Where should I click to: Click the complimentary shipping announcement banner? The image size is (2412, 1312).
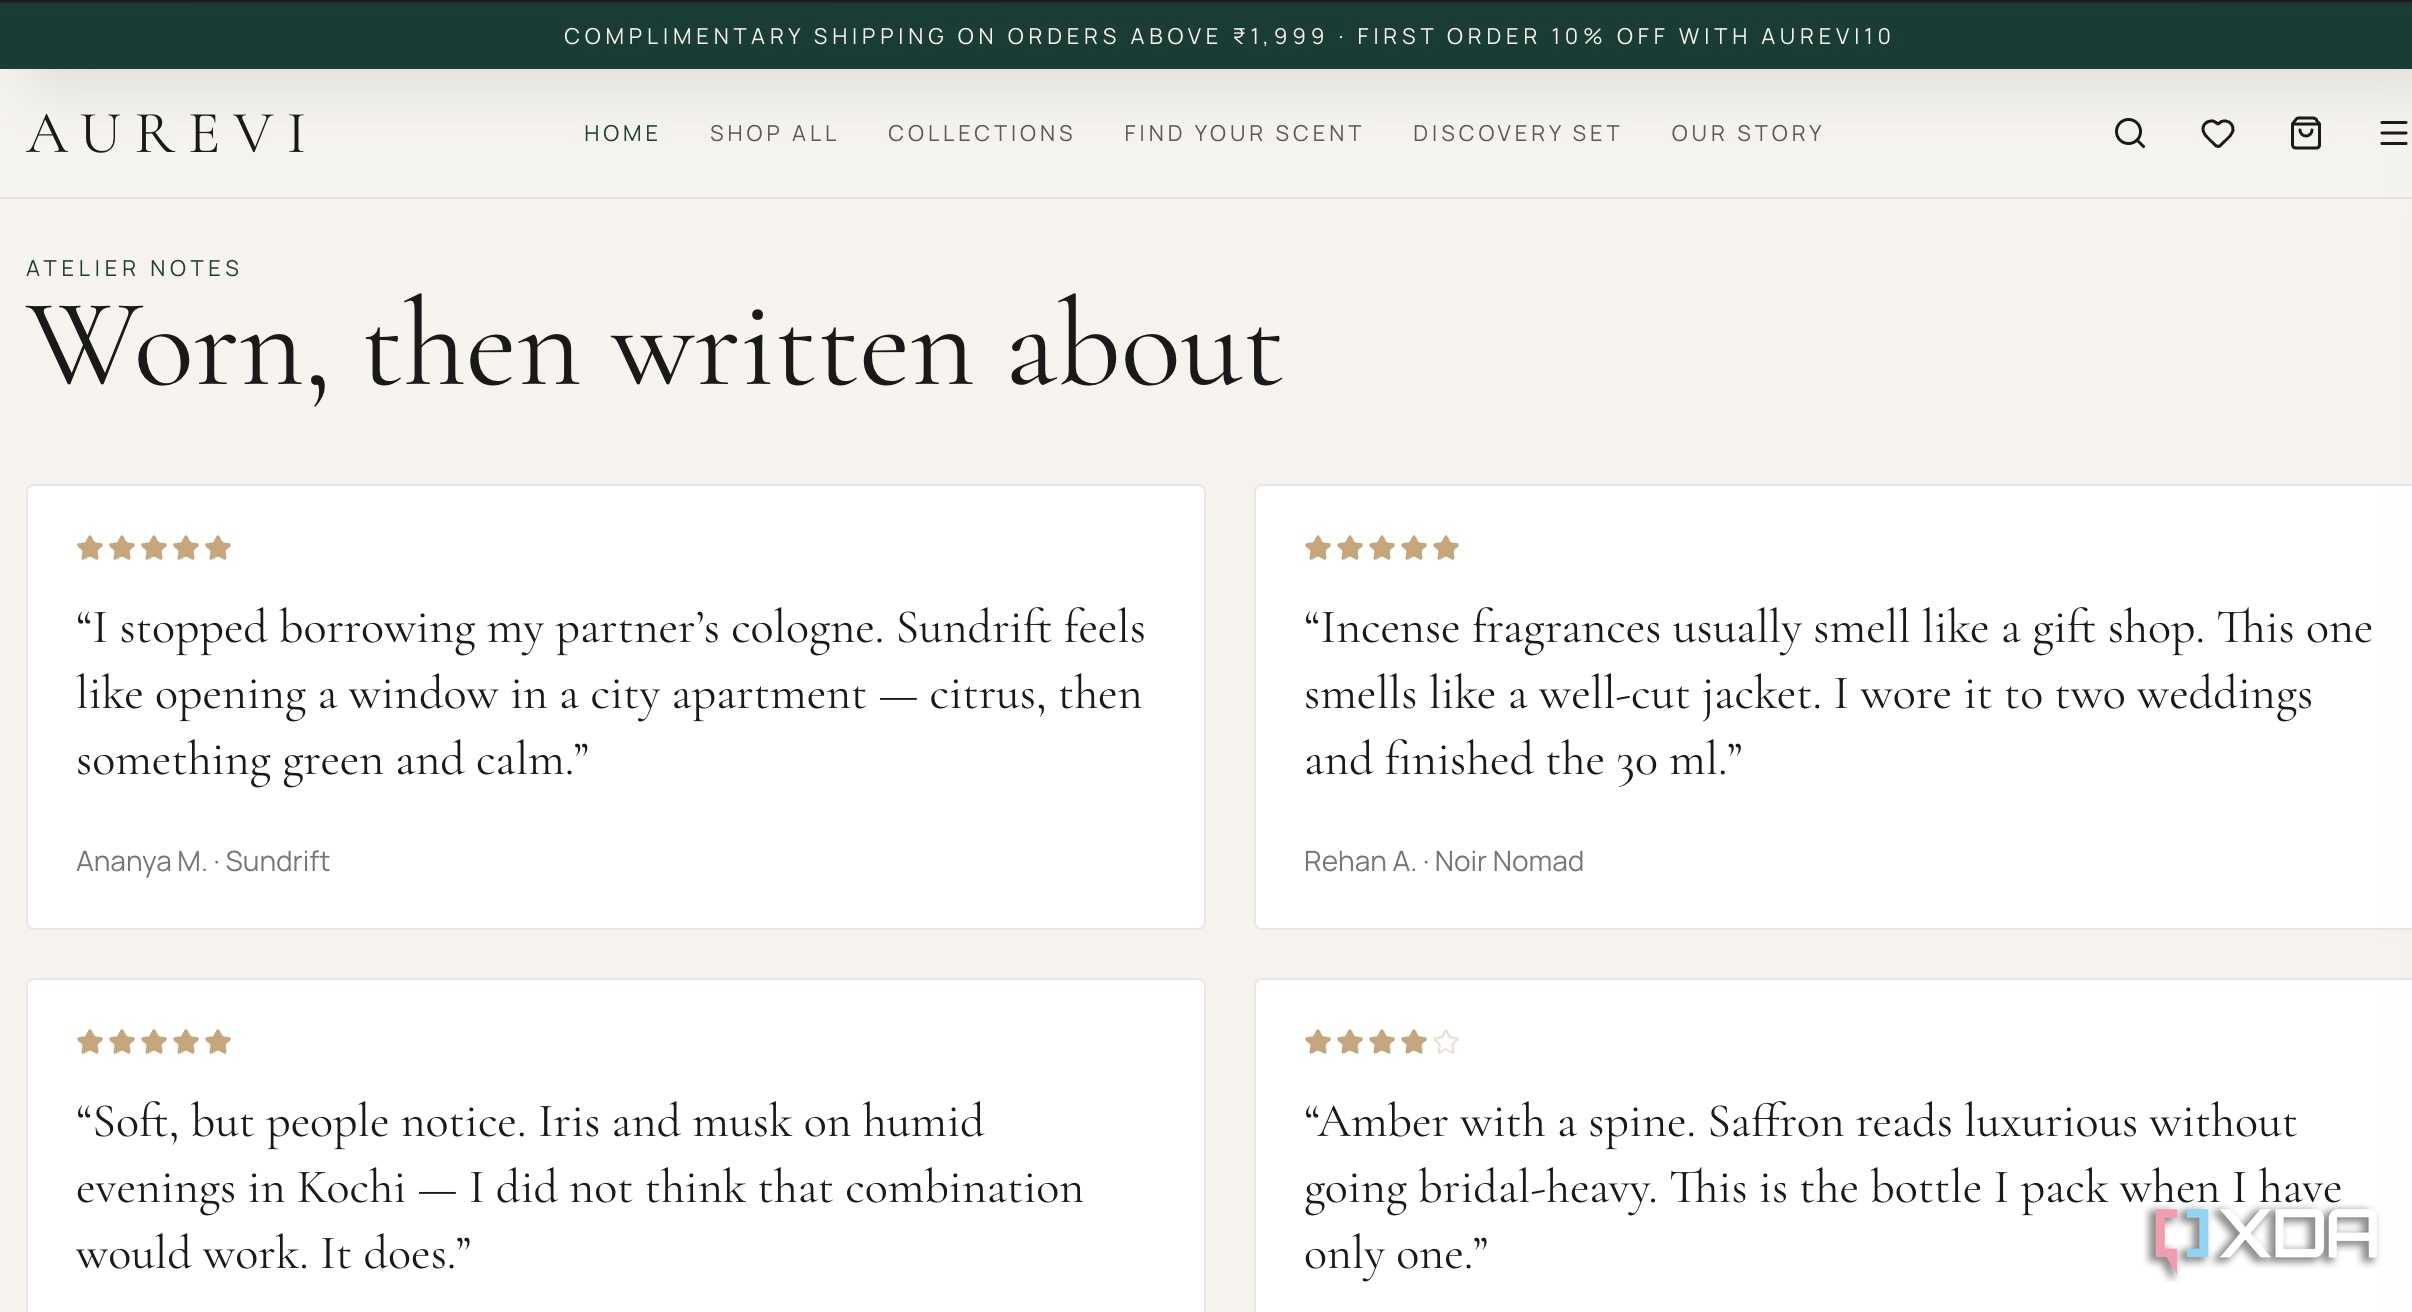click(1206, 35)
